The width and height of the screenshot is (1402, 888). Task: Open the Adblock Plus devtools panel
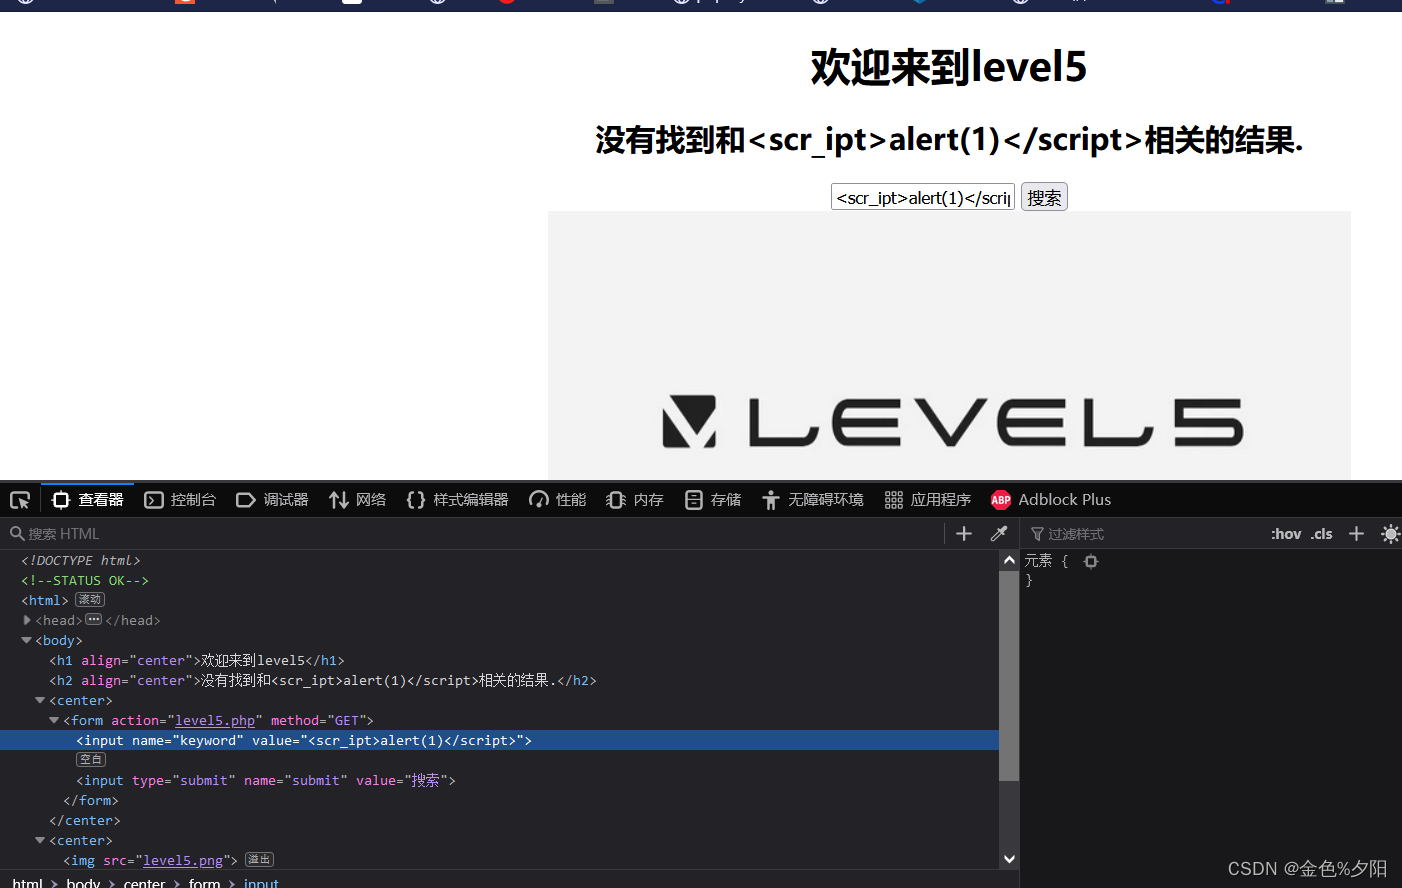[1050, 500]
